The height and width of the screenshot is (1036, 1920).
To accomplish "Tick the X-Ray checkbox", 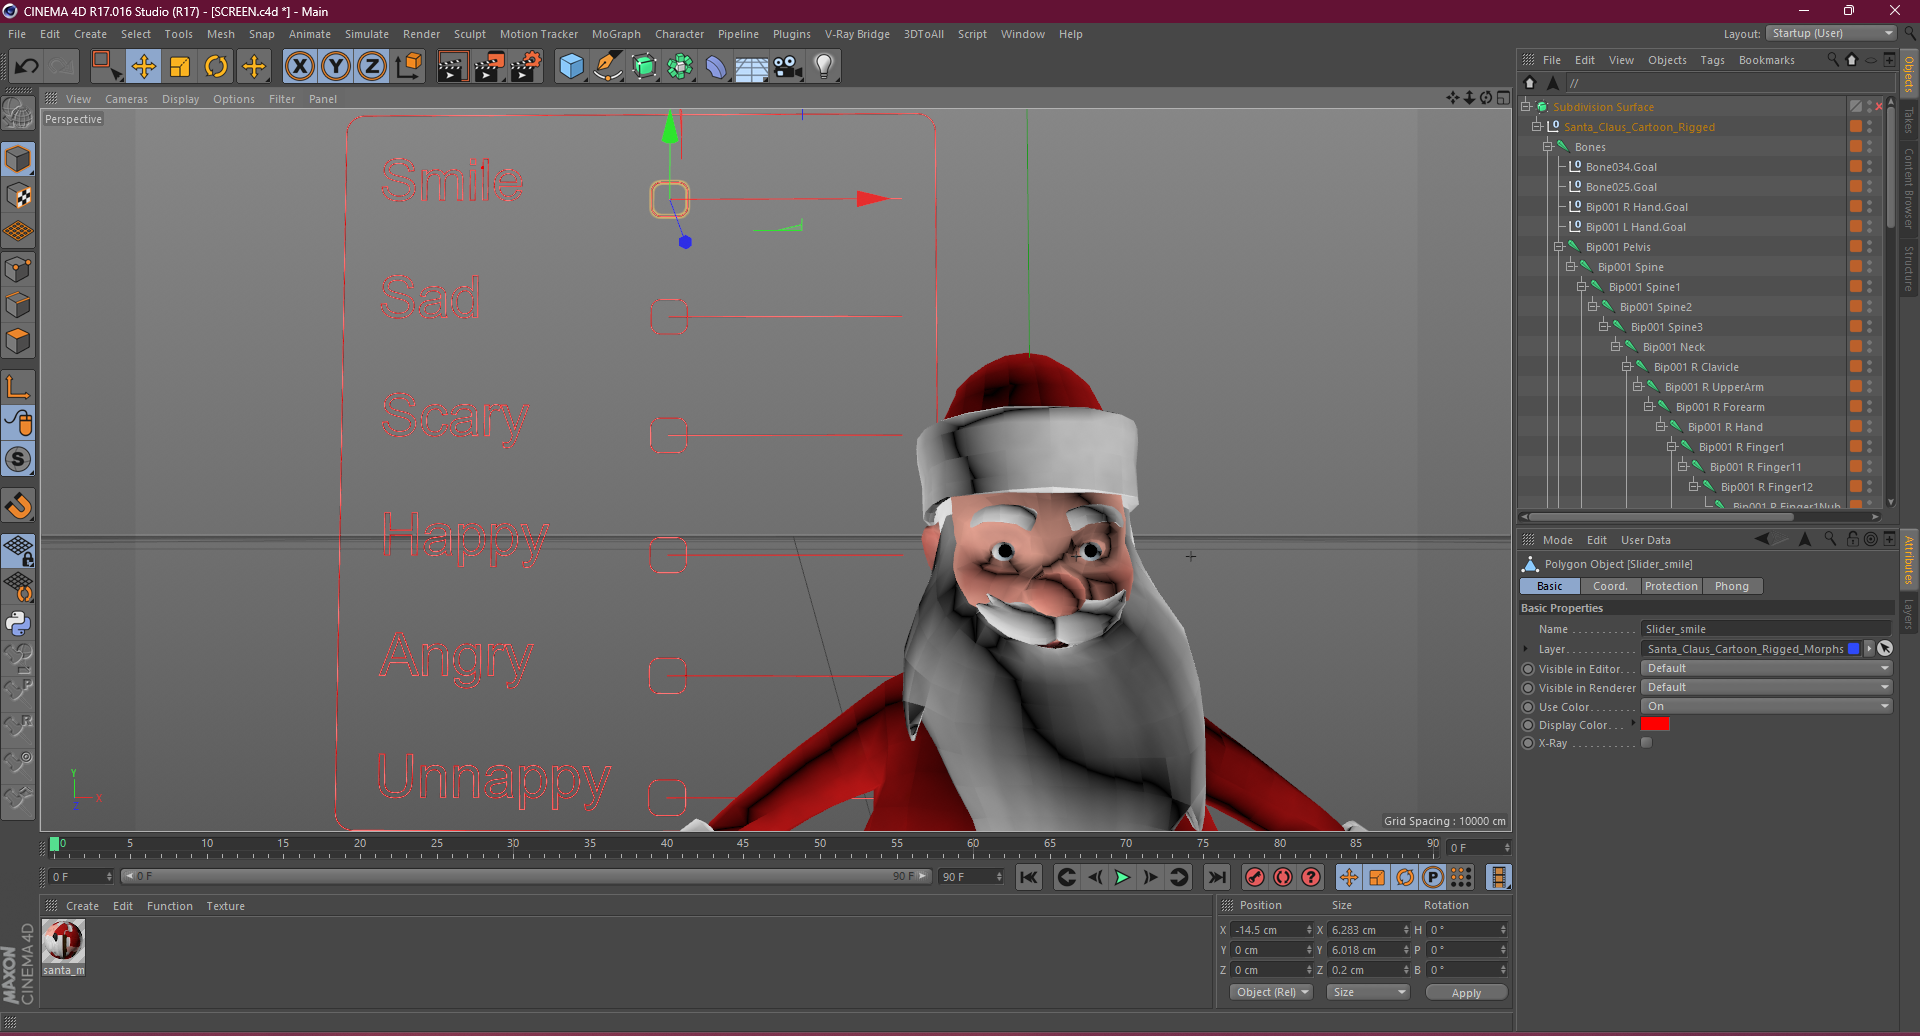I will pos(1647,743).
